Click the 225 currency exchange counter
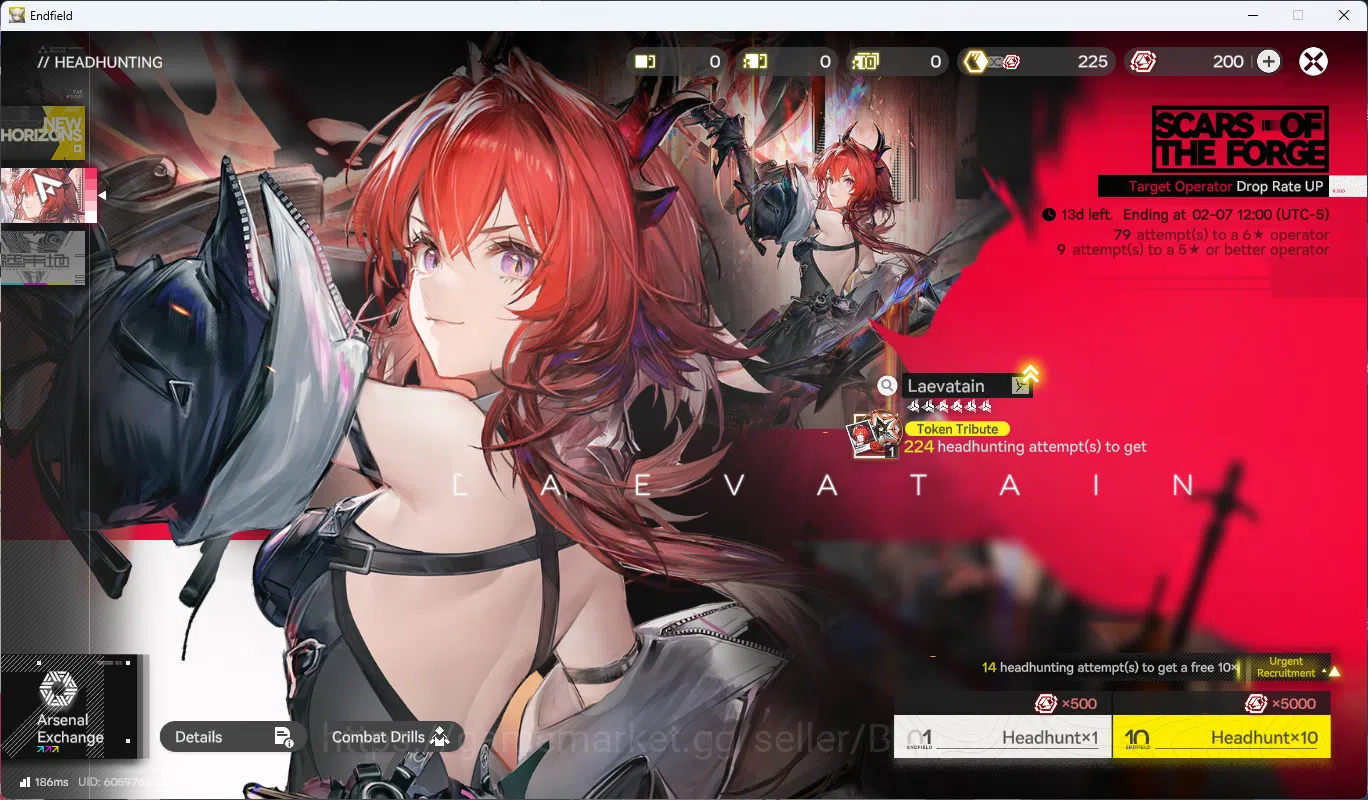1368x800 pixels. coord(1037,62)
